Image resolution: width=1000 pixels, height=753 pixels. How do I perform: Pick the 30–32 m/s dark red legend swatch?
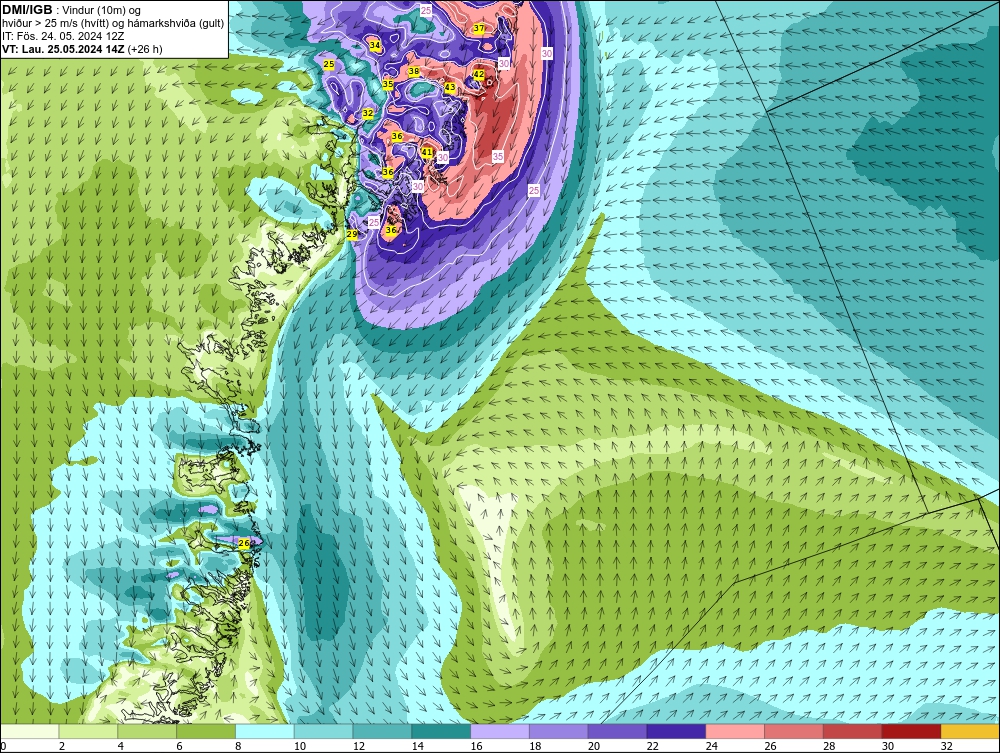pos(911,731)
